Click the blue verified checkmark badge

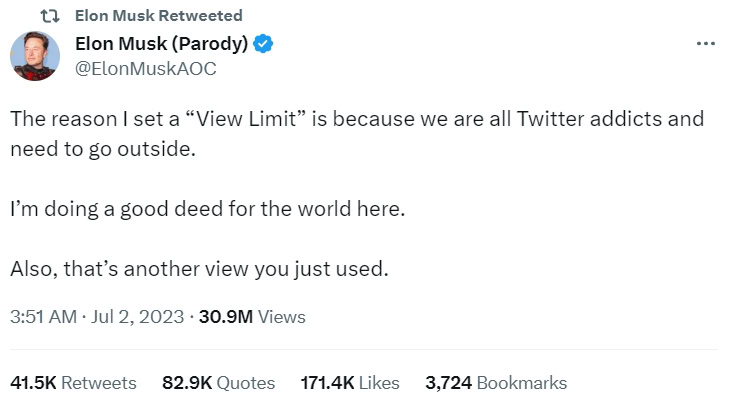tap(264, 44)
